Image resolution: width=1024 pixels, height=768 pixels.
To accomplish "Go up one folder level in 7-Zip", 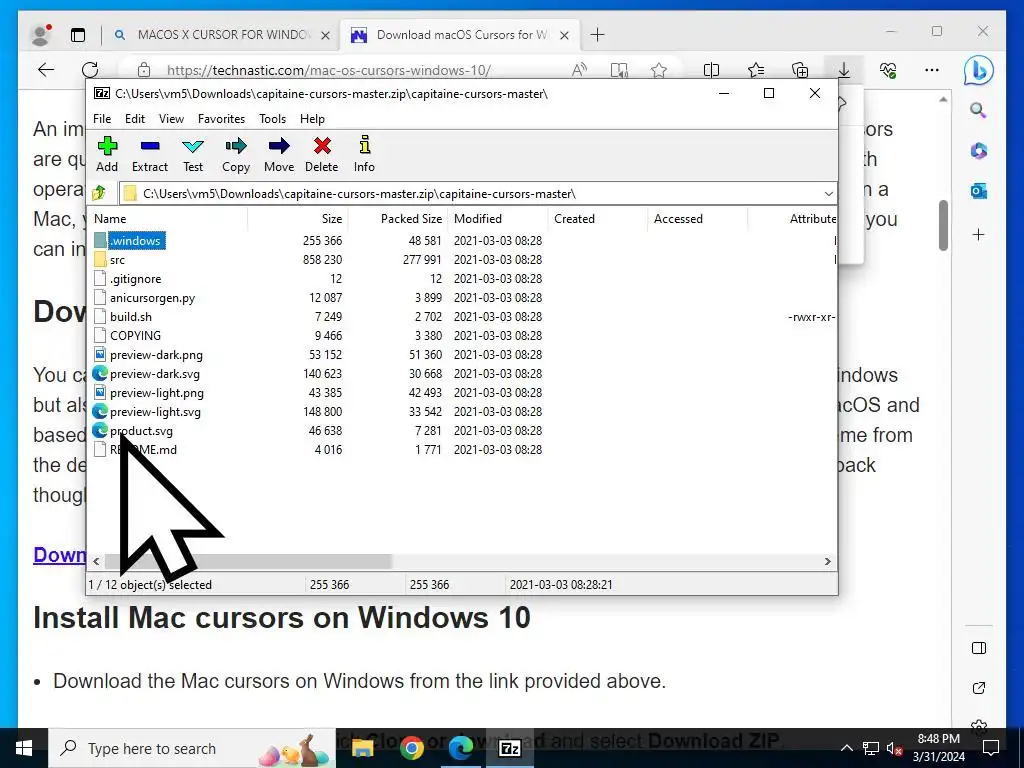I will point(99,193).
